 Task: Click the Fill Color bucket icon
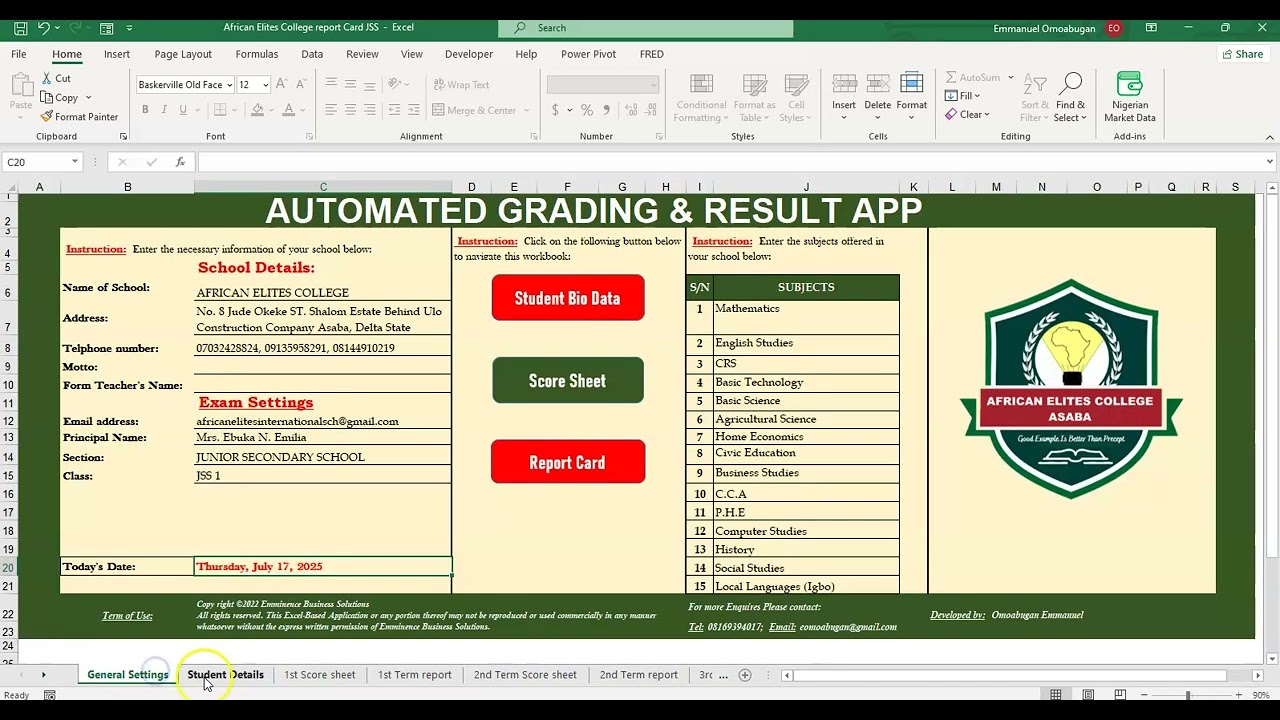tap(258, 110)
